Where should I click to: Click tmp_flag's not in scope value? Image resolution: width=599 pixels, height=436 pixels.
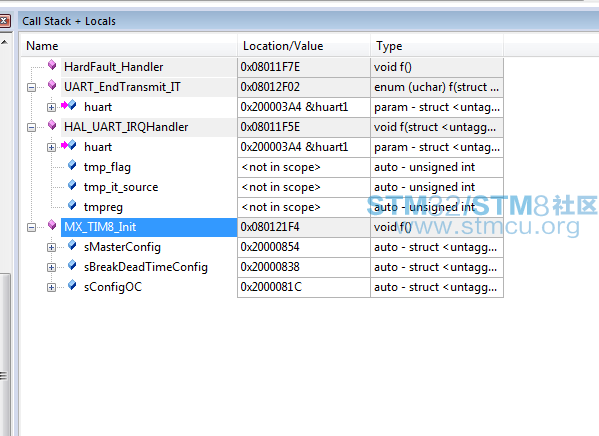(281, 167)
